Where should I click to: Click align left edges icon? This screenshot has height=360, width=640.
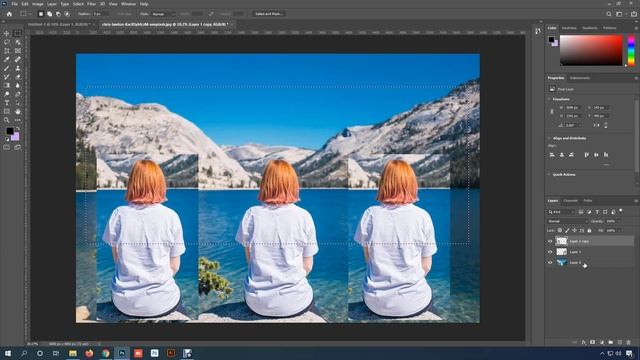click(x=552, y=155)
